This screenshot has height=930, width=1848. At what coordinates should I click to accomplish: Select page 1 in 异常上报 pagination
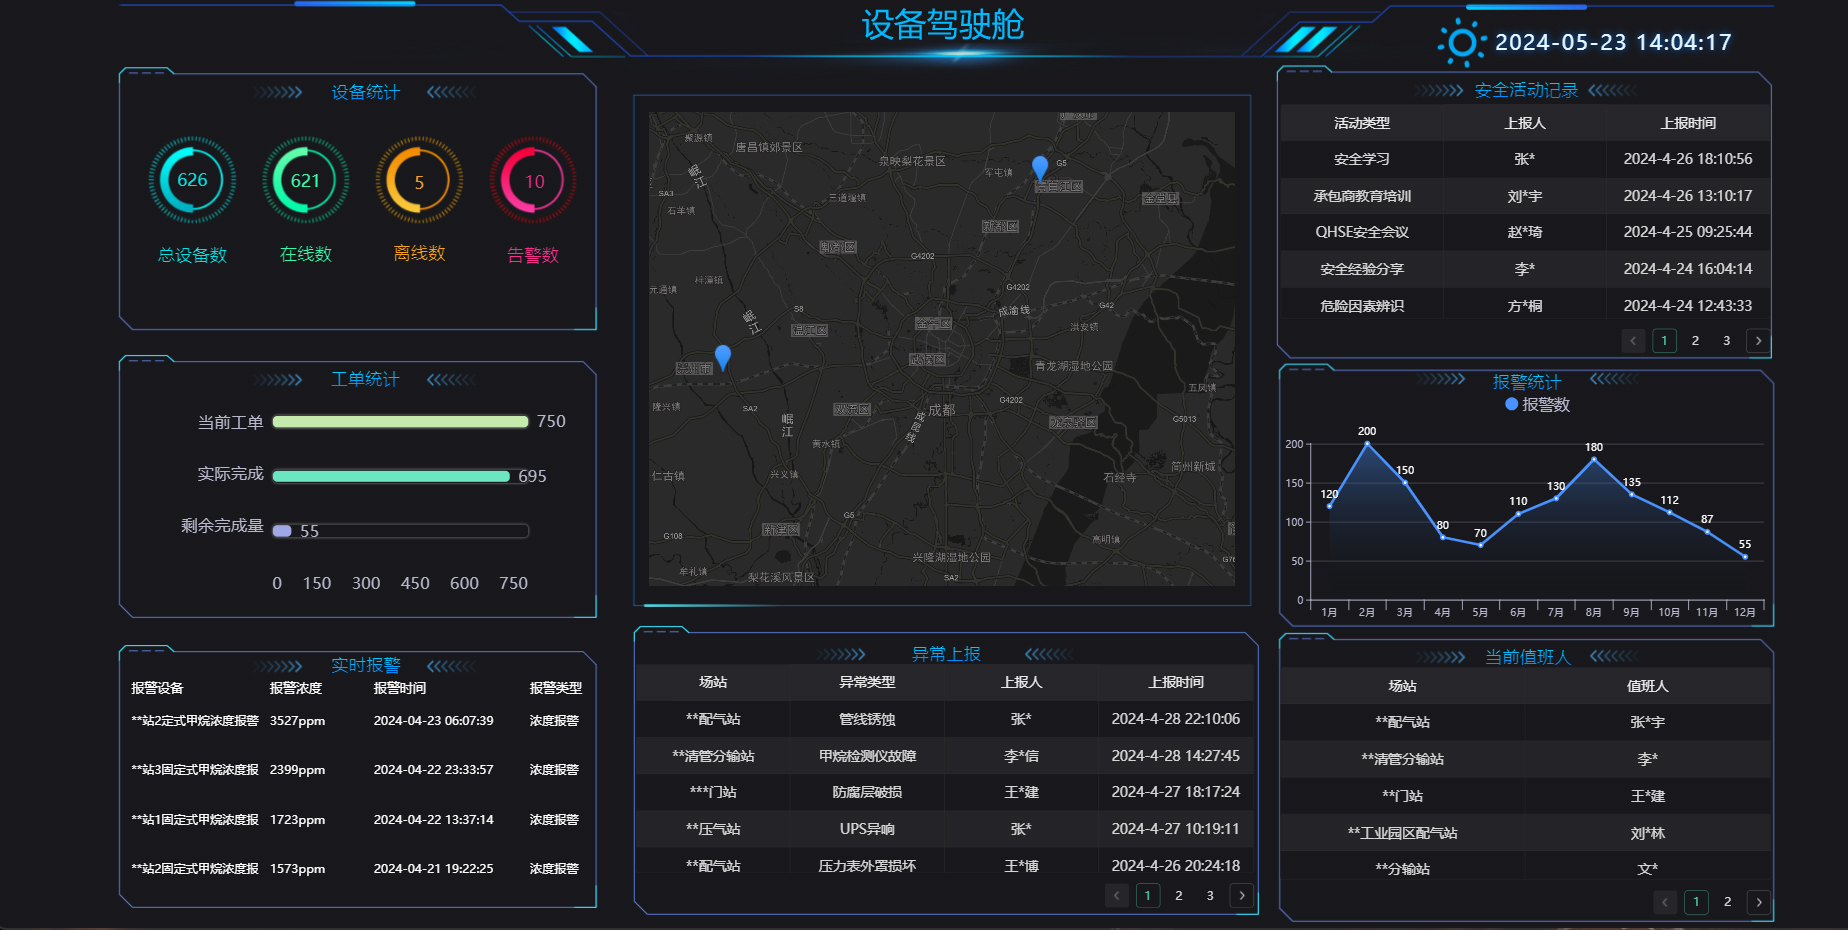coord(1148,896)
